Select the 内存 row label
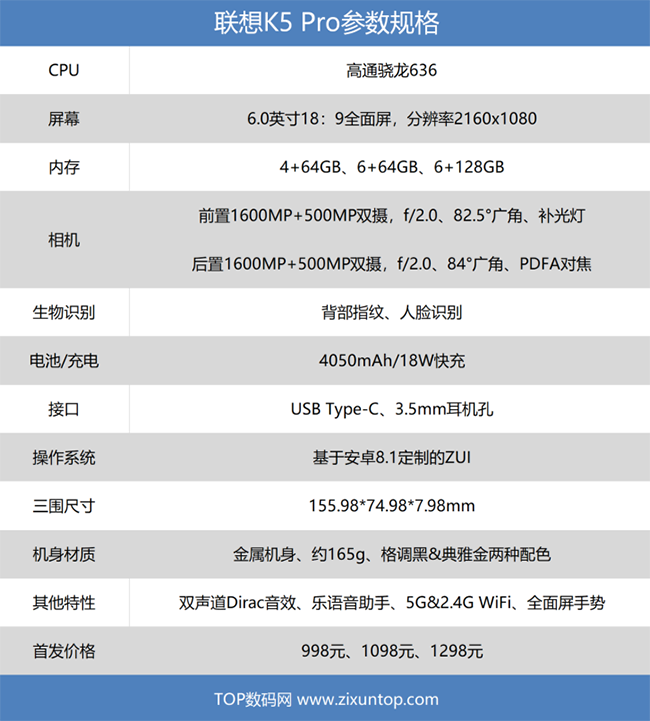The height and width of the screenshot is (721, 650). 64,167
